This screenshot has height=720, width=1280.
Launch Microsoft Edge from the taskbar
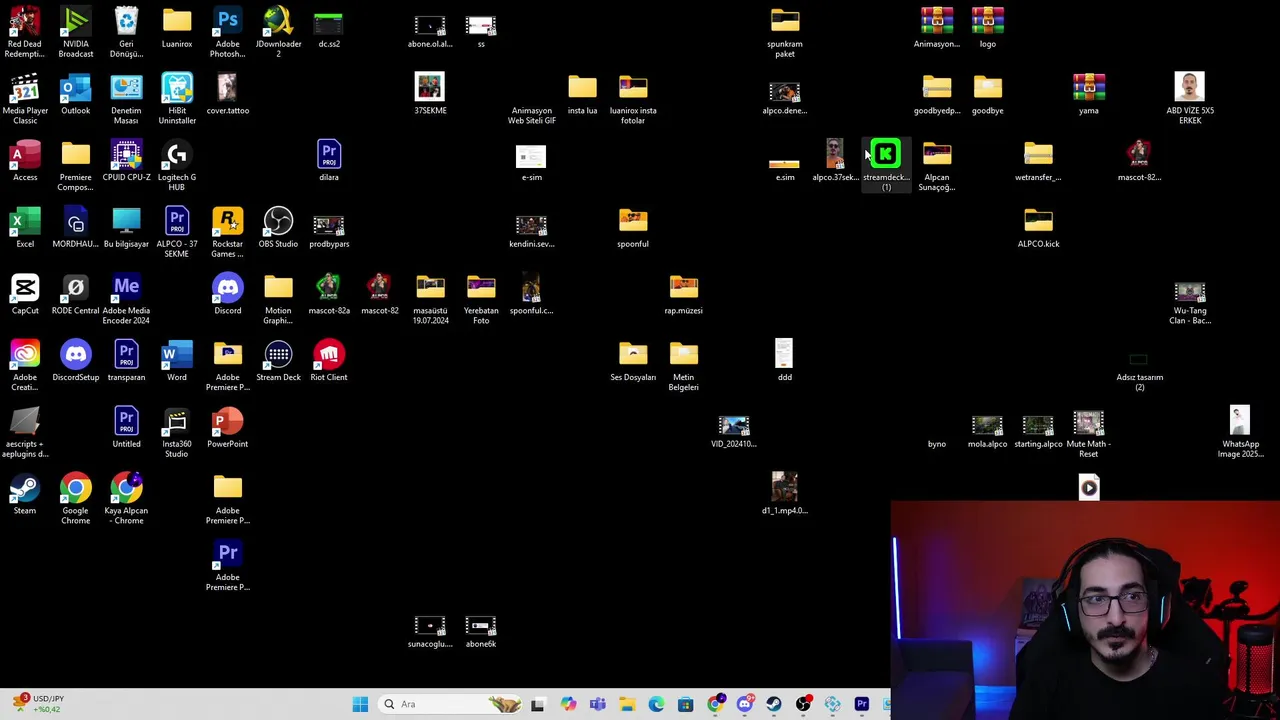point(656,704)
